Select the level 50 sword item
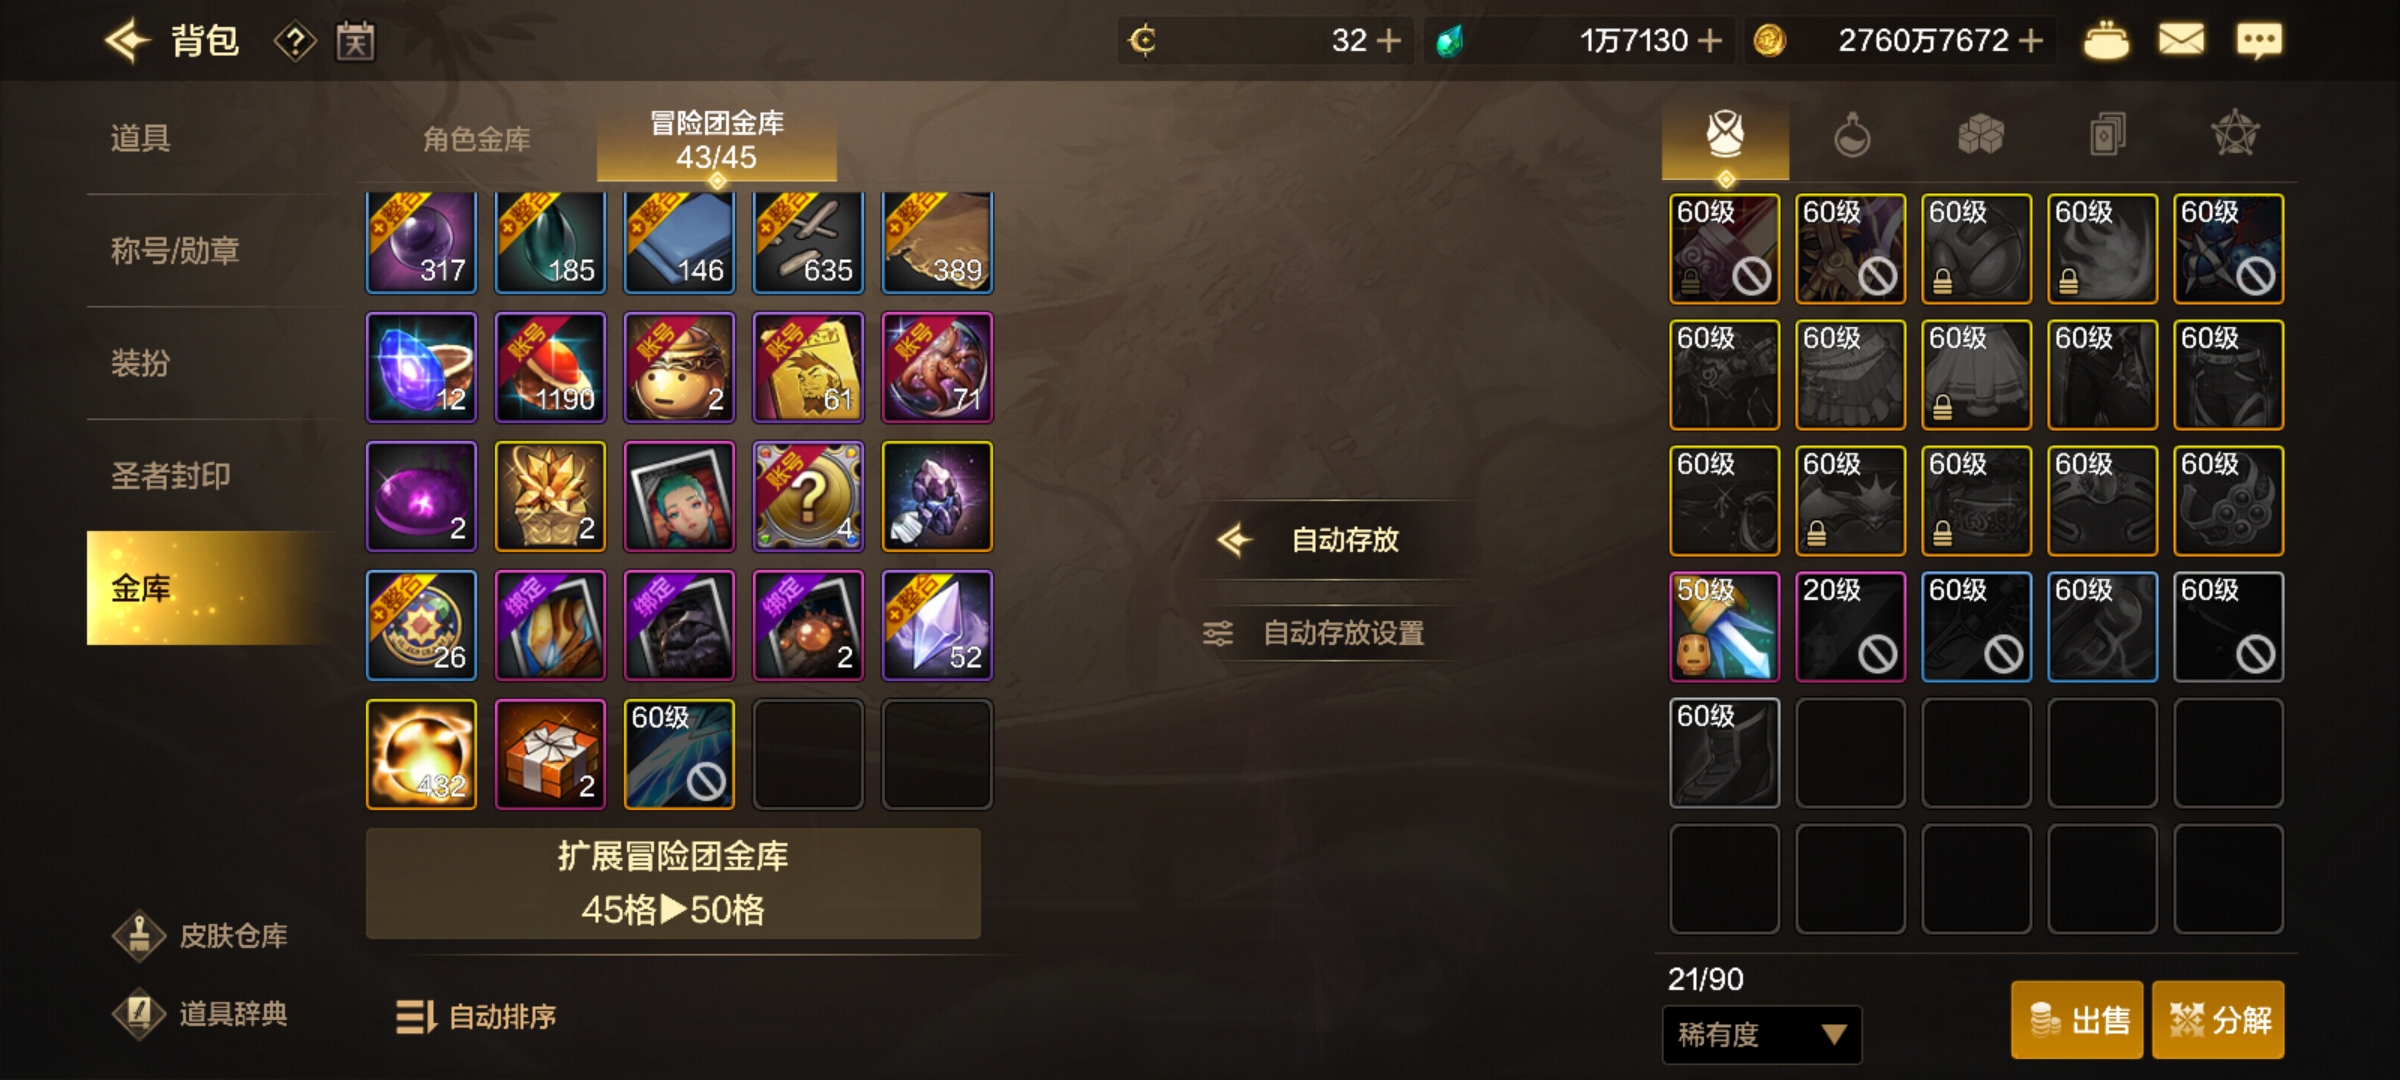This screenshot has width=2400, height=1080. pos(1725,627)
